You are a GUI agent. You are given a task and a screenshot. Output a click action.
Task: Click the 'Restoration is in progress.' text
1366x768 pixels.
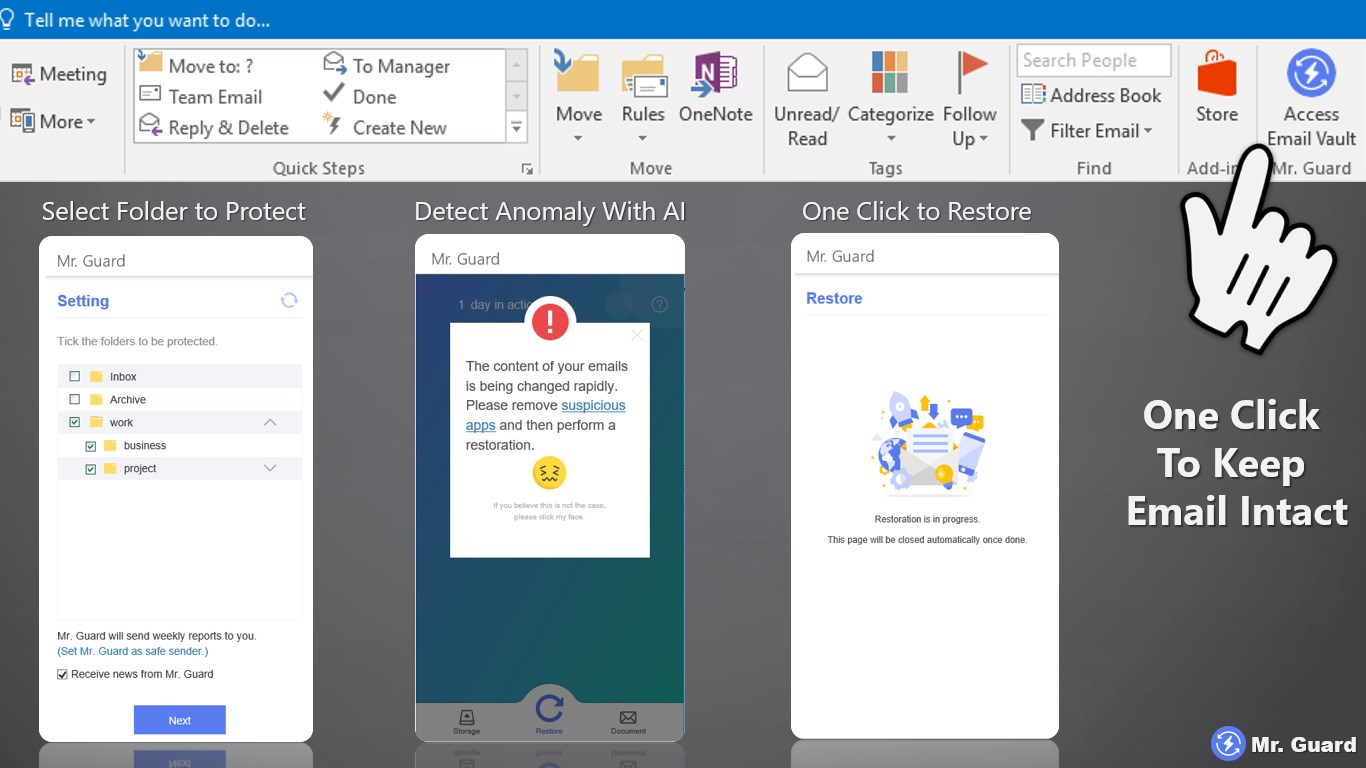coord(927,519)
